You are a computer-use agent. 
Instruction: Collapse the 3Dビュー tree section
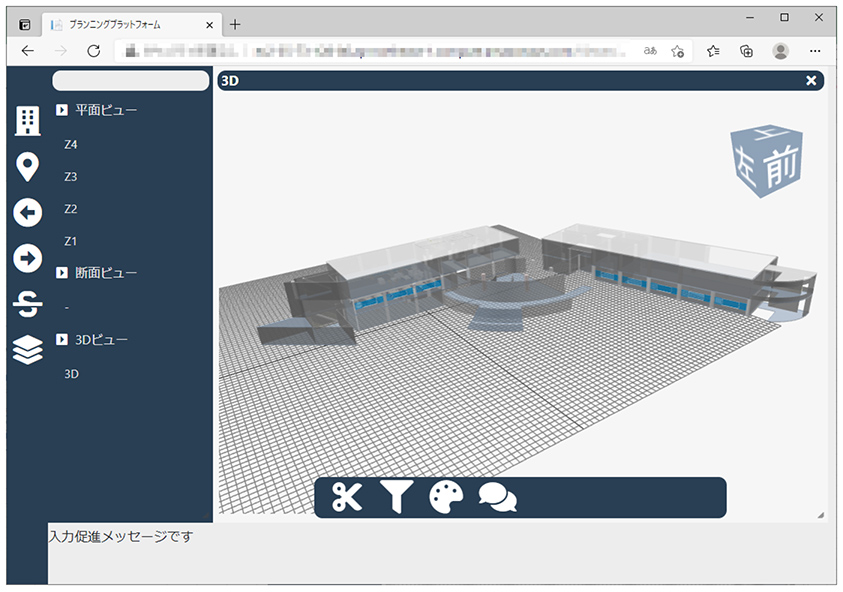(x=63, y=339)
